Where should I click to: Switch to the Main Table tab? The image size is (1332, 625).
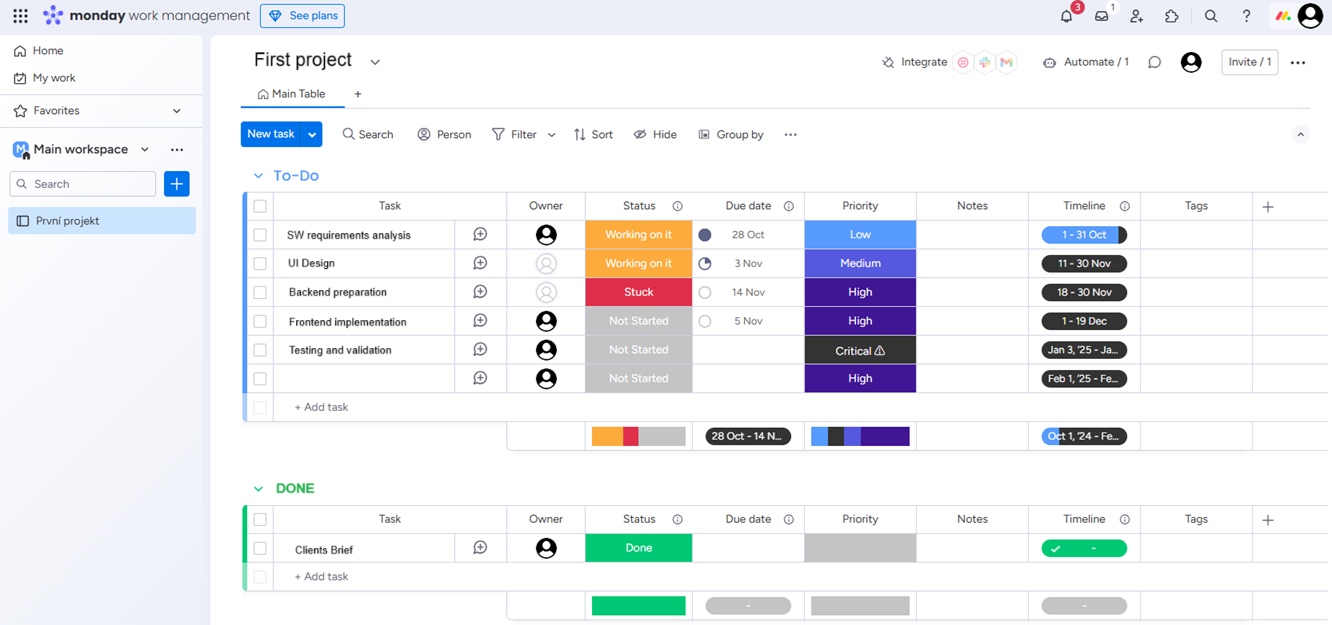(x=291, y=94)
